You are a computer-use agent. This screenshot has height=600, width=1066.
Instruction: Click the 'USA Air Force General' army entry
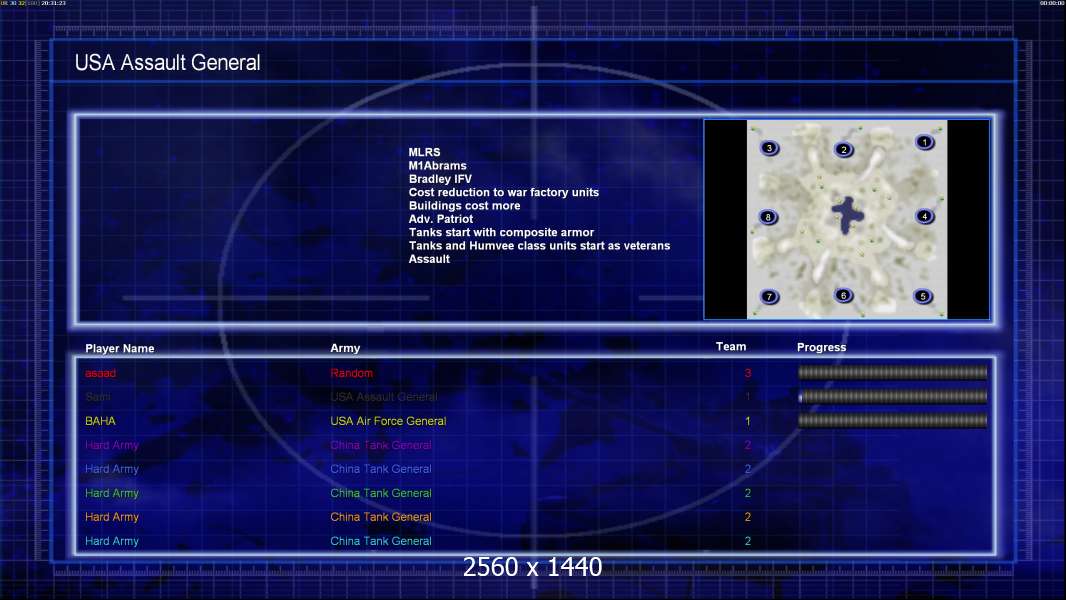click(388, 421)
